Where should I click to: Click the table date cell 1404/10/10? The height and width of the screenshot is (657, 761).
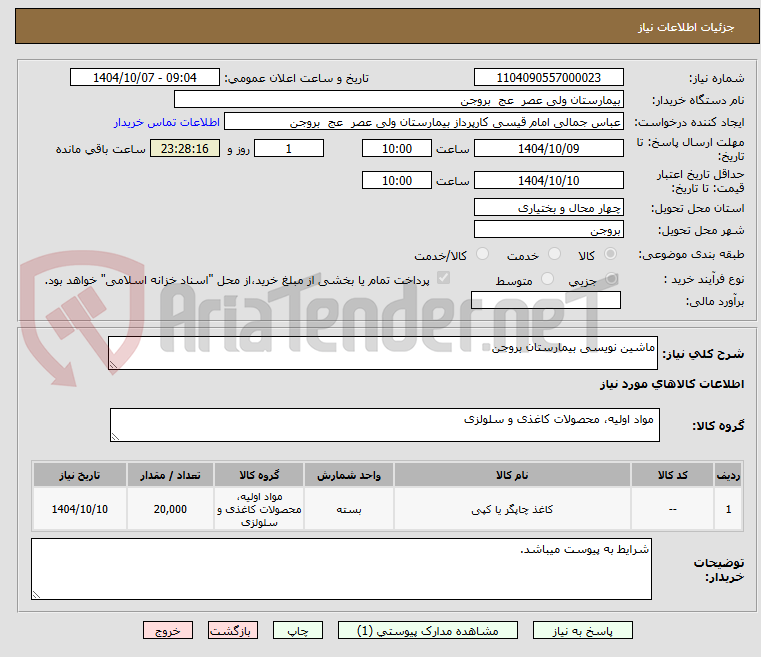tap(80, 509)
